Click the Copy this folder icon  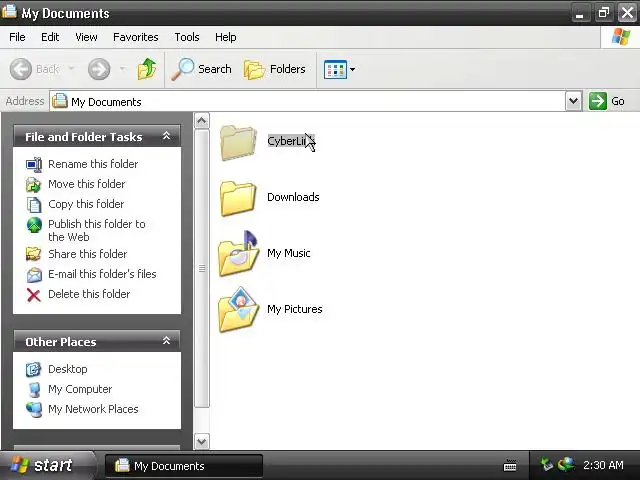pyautogui.click(x=34, y=204)
